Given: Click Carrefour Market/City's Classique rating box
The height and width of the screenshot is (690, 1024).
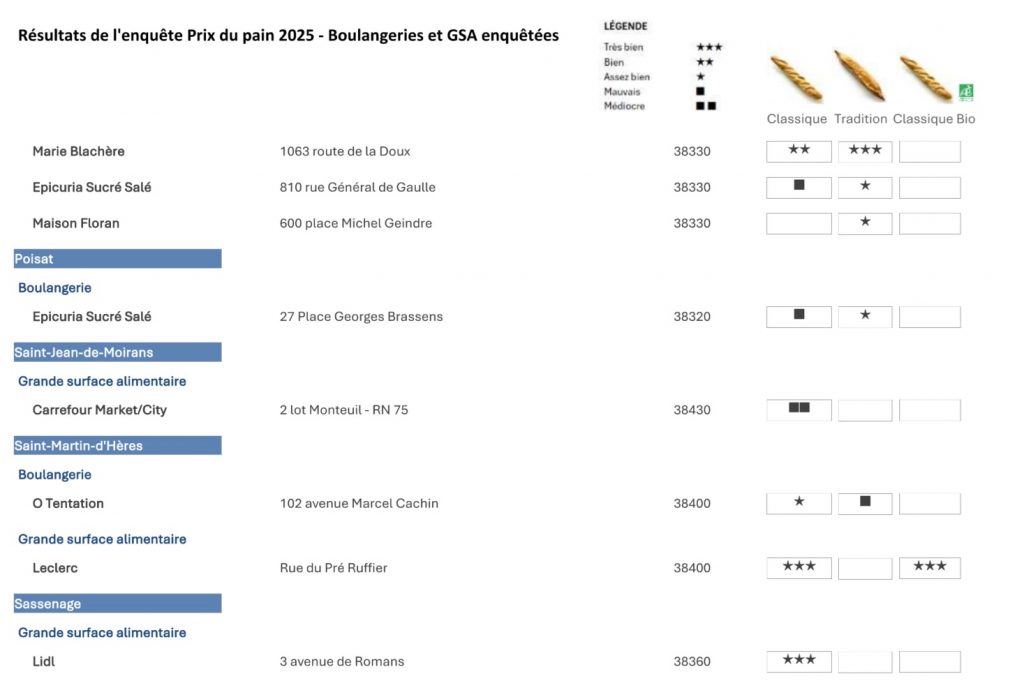Looking at the screenshot, I should pyautogui.click(x=799, y=410).
